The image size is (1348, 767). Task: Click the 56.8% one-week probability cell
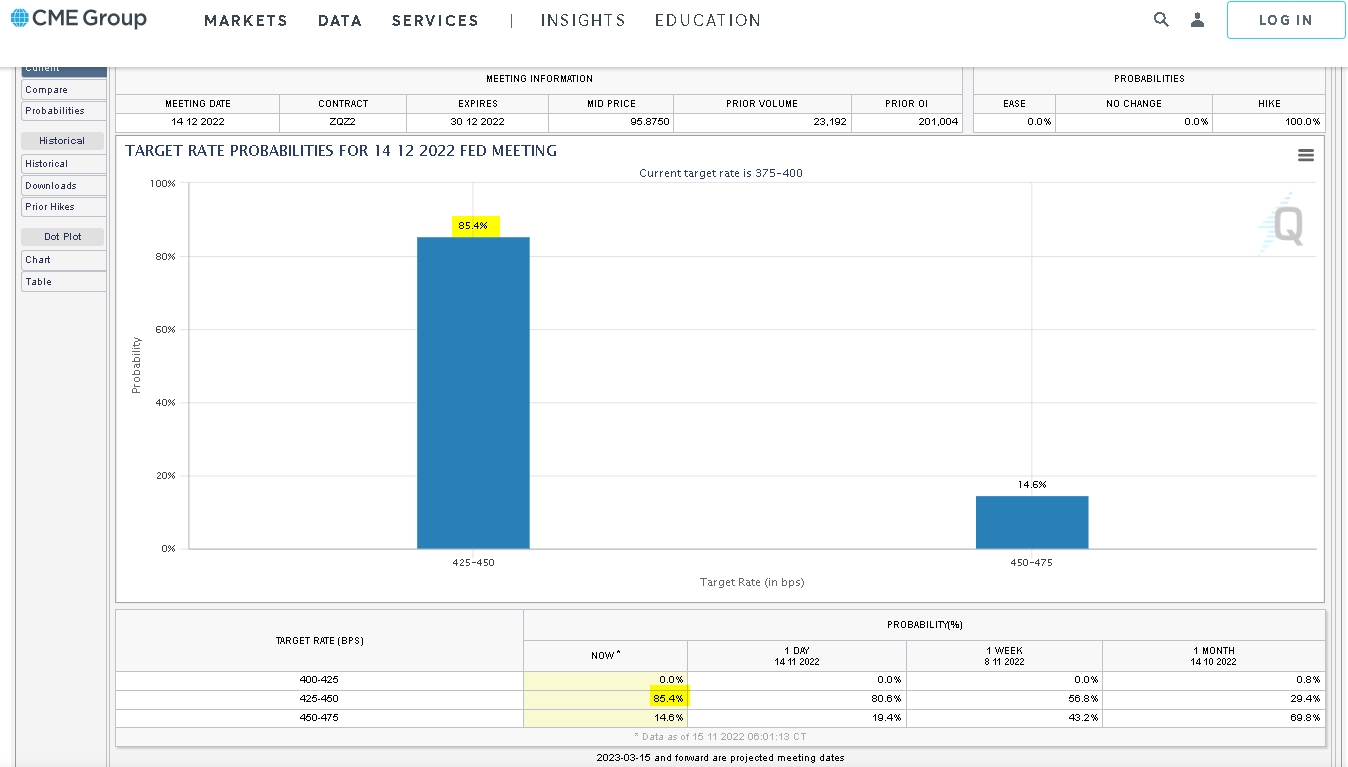pos(1005,699)
